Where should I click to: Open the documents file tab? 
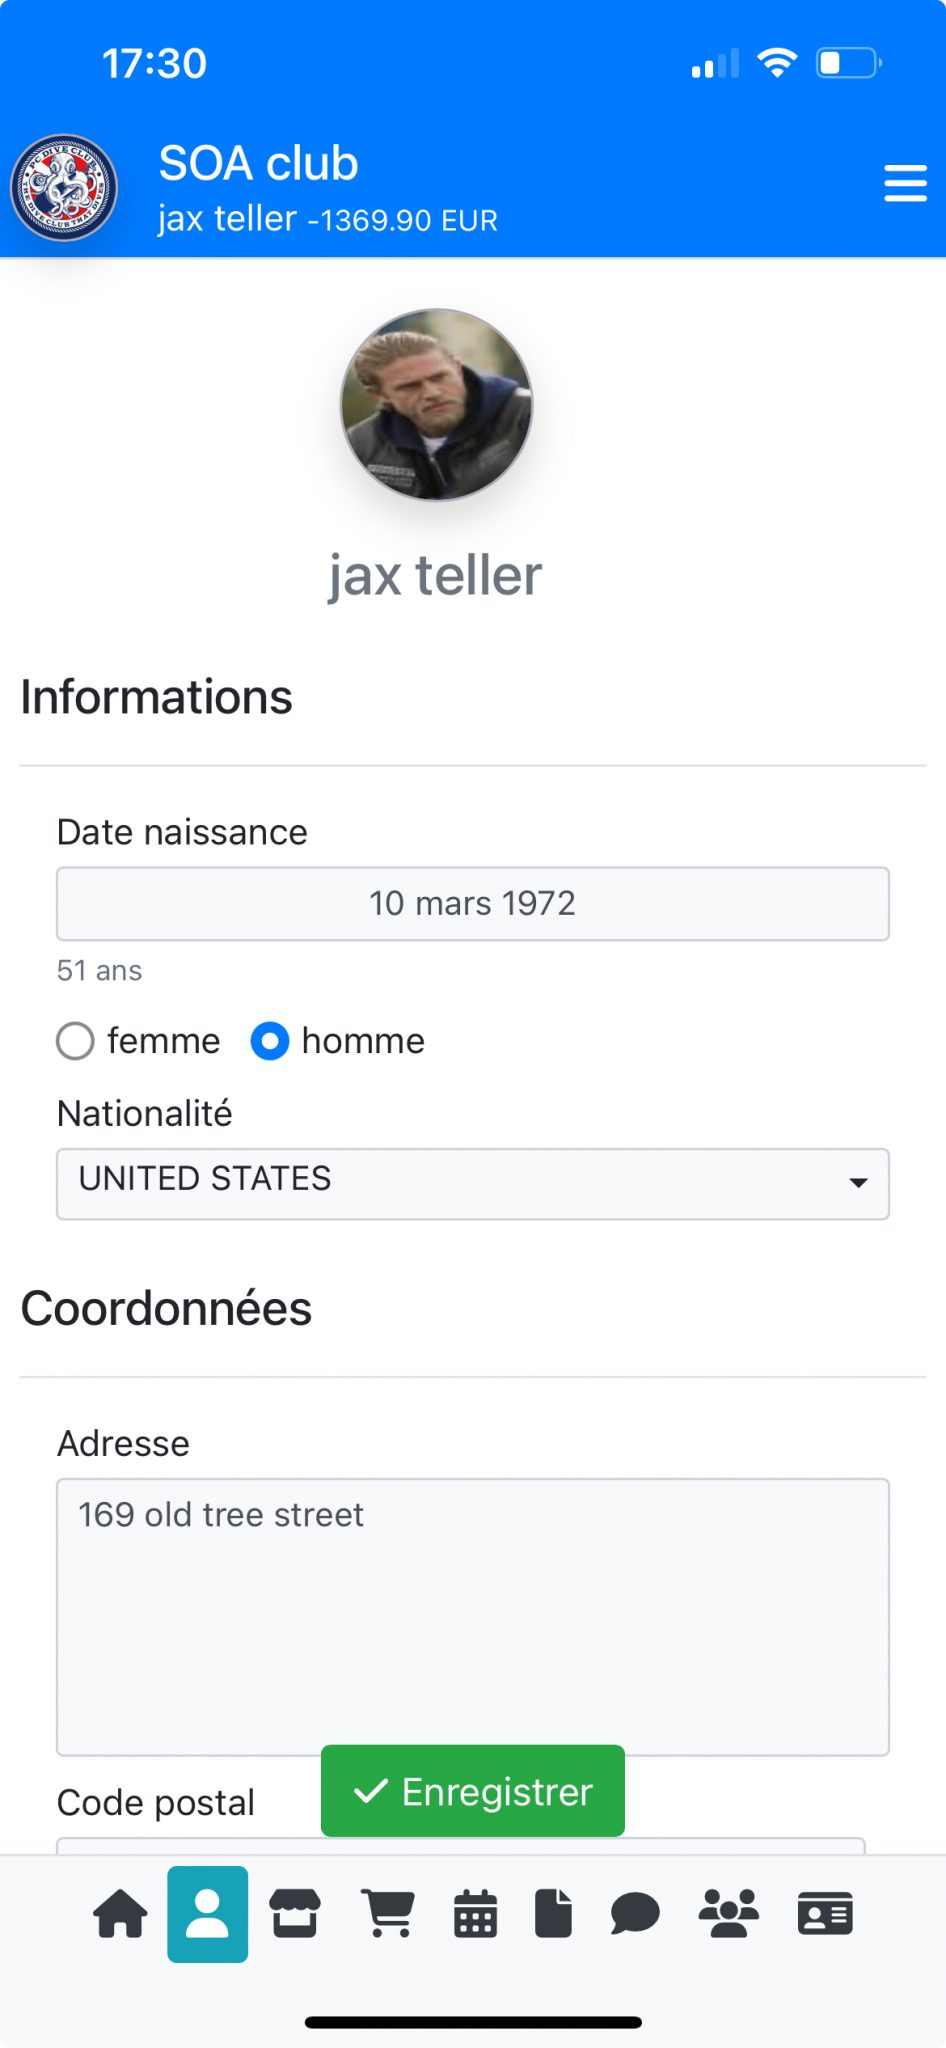click(x=553, y=1914)
